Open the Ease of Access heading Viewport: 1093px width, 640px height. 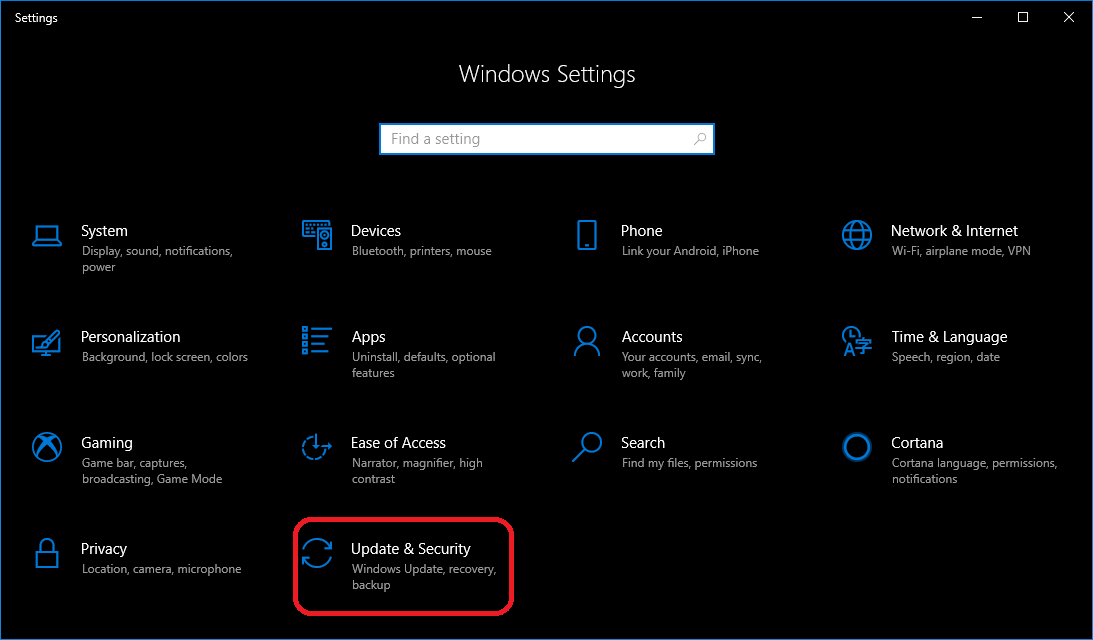[398, 443]
